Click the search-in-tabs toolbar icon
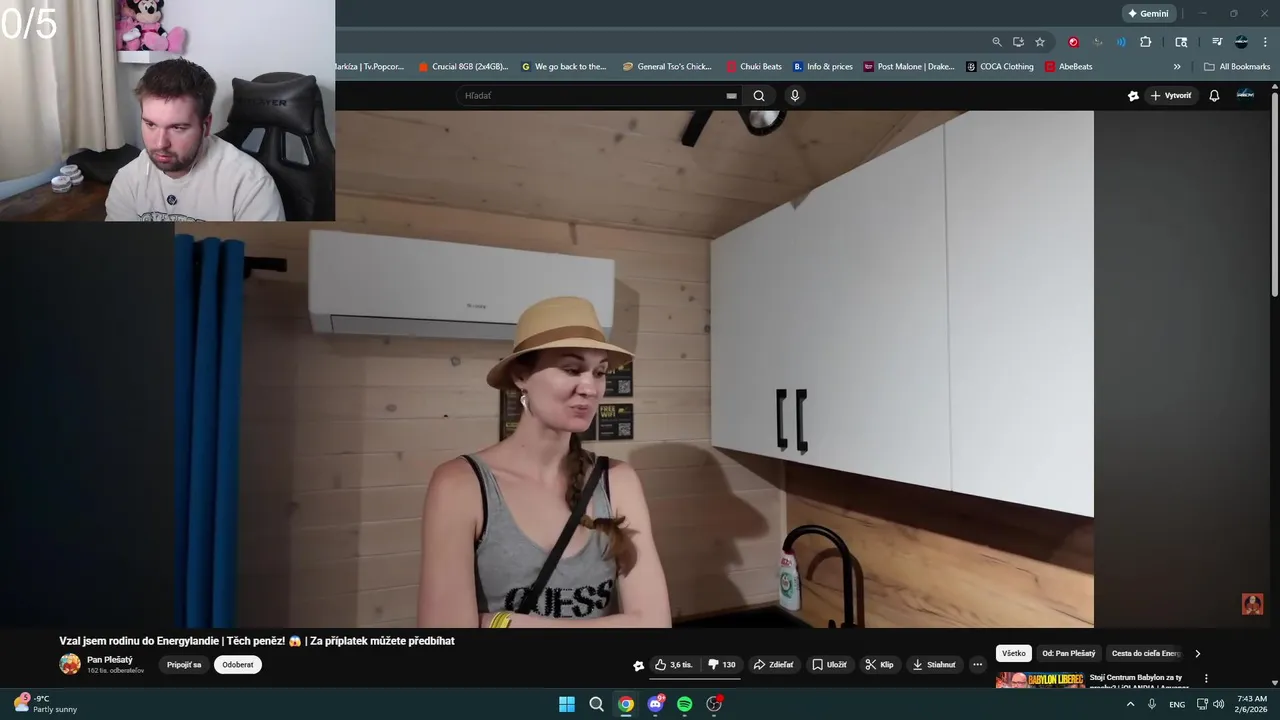Screen dimensions: 1280x720 coord(1181,42)
